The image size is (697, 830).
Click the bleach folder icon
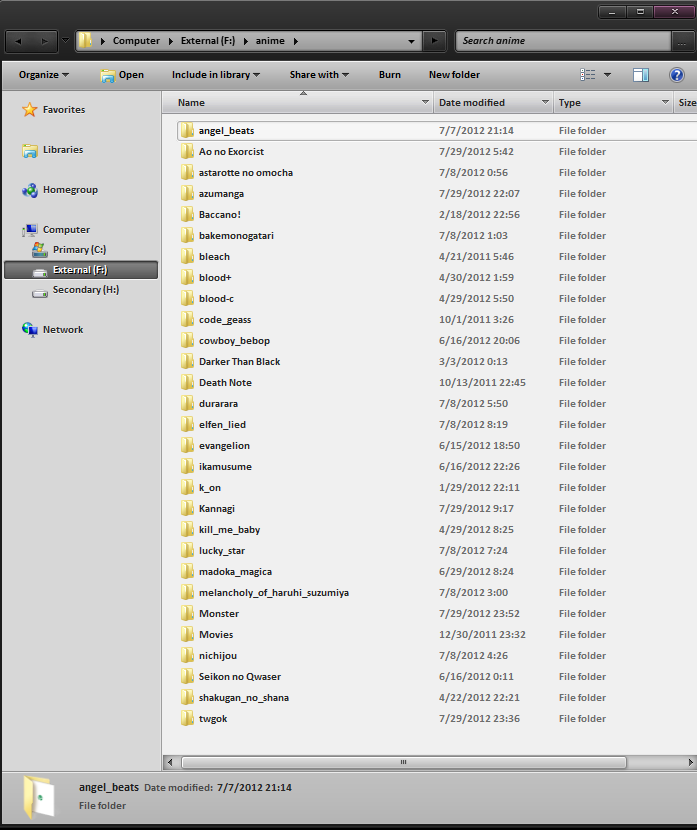coord(187,256)
